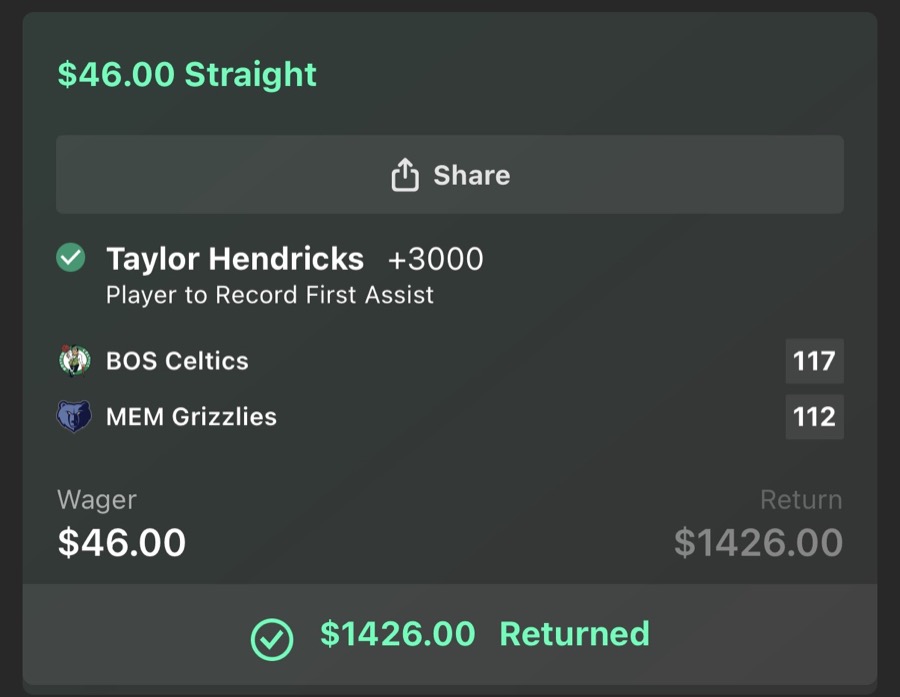Click the Celtics score box showing 117

point(815,361)
